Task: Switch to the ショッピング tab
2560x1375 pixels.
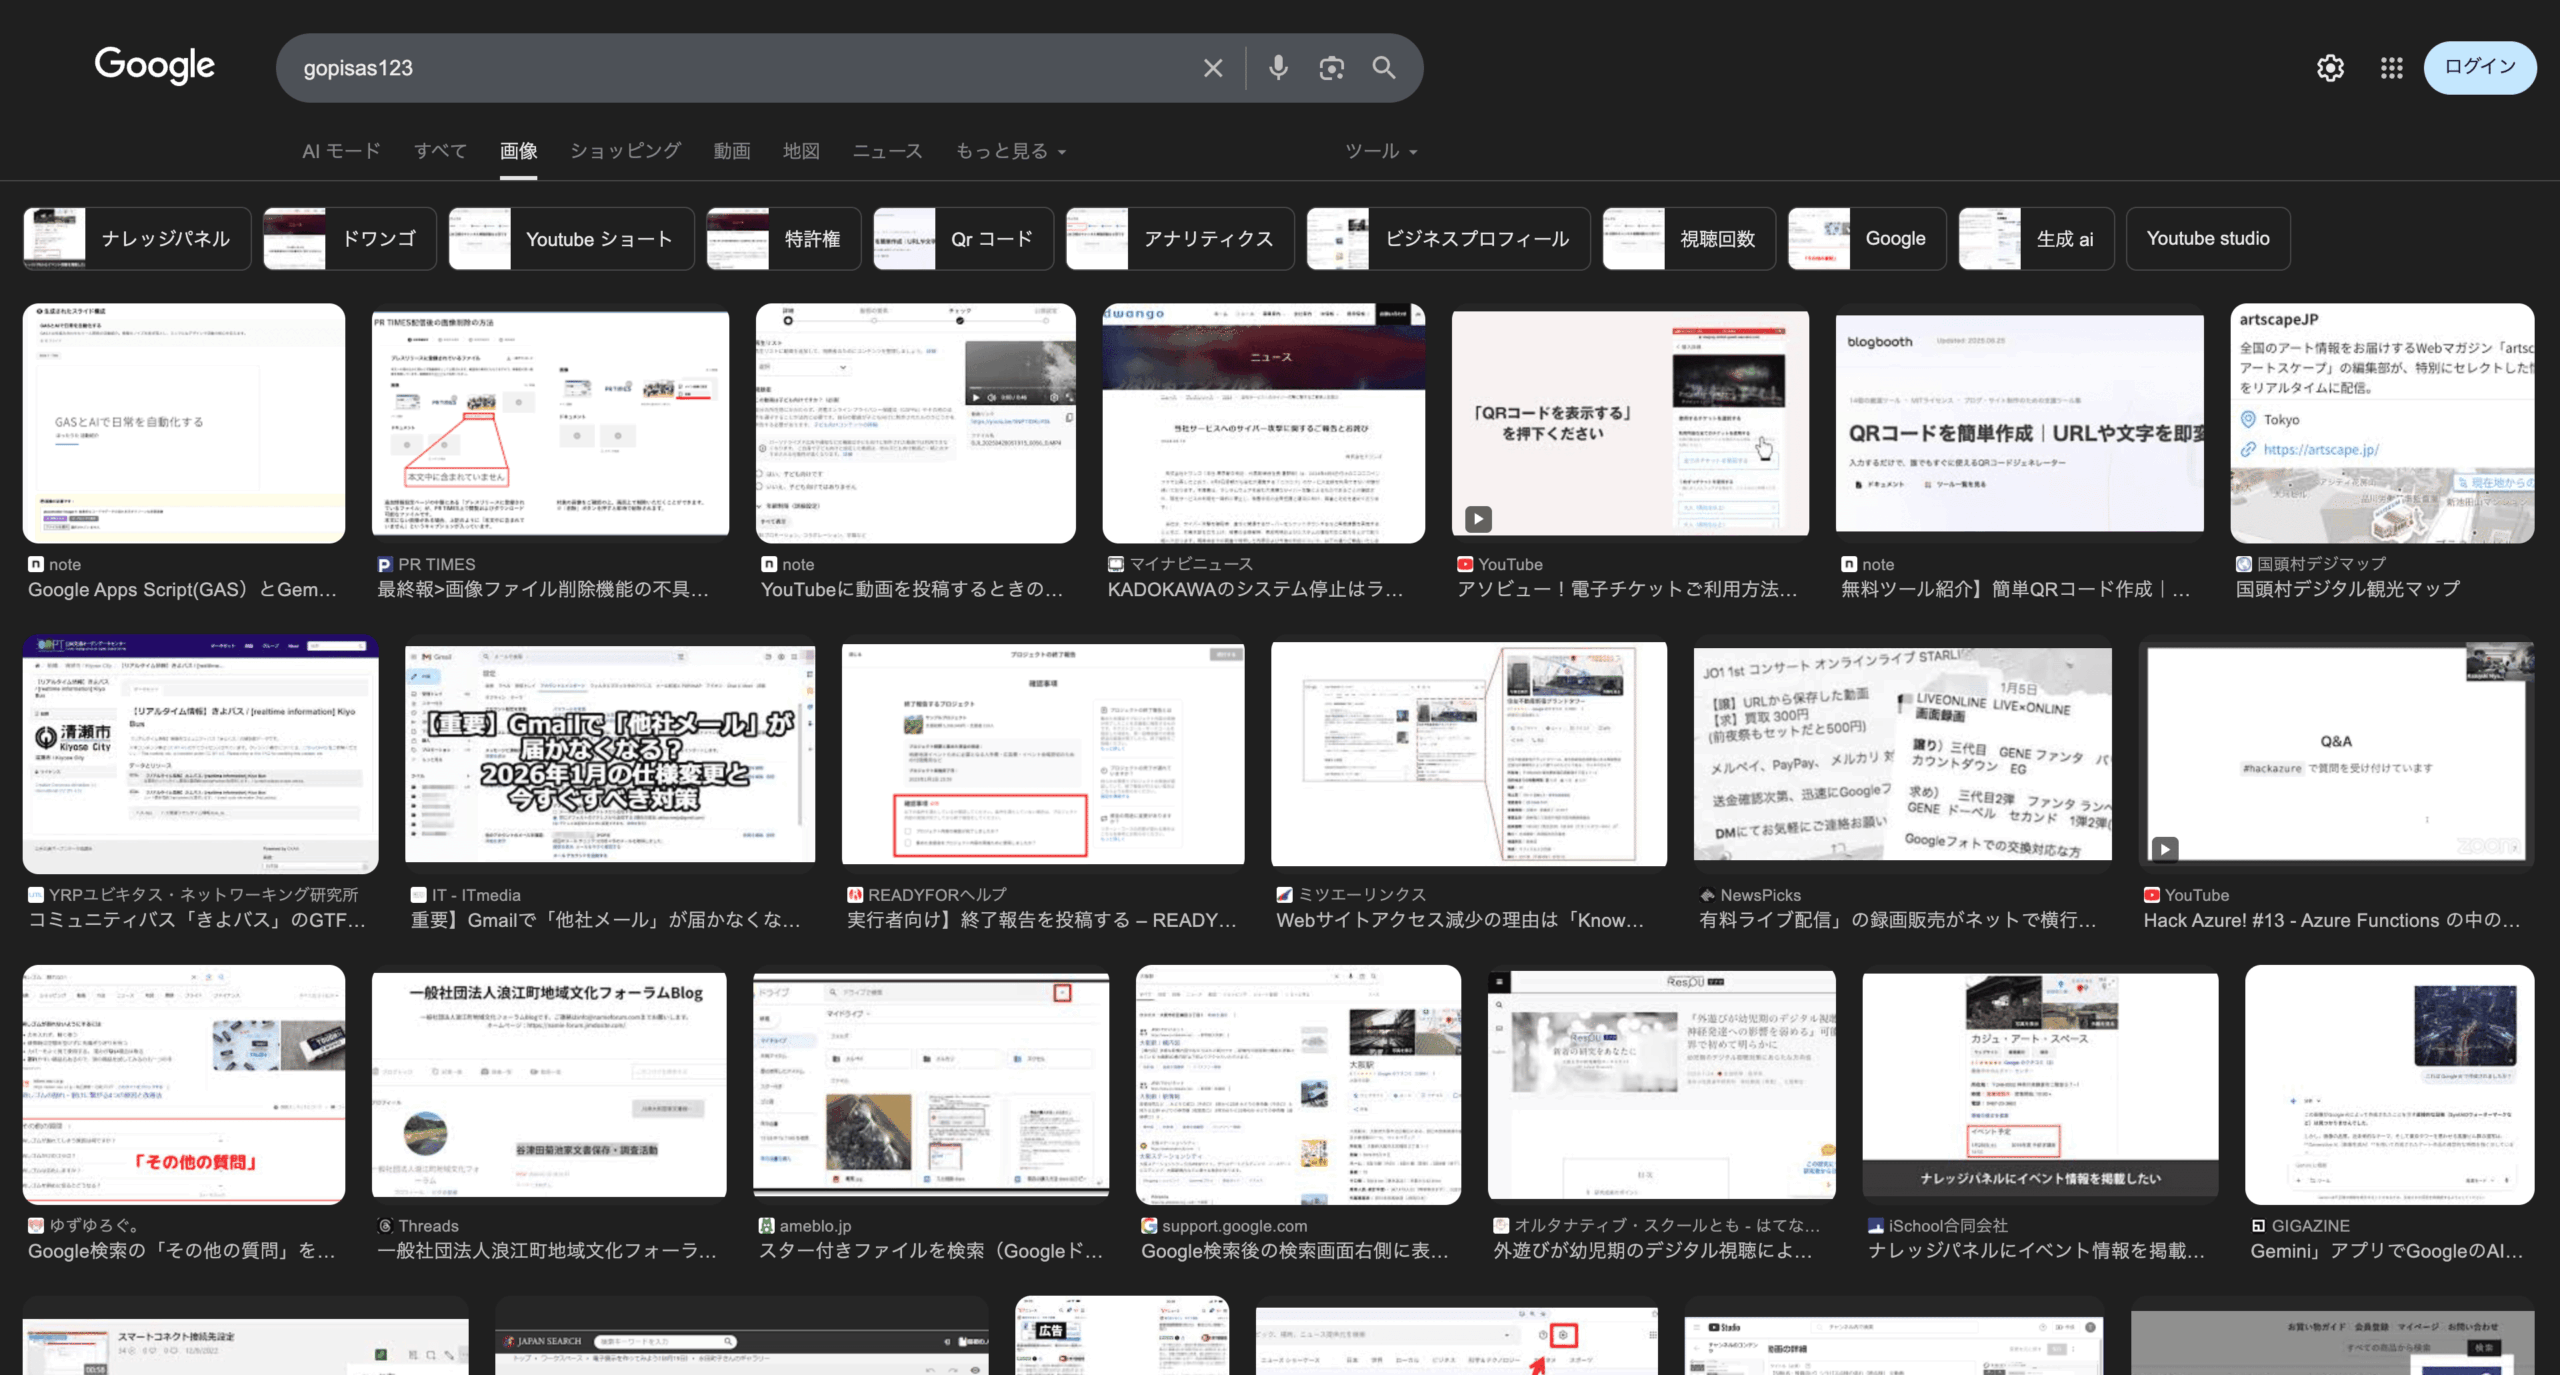Action: (x=625, y=151)
